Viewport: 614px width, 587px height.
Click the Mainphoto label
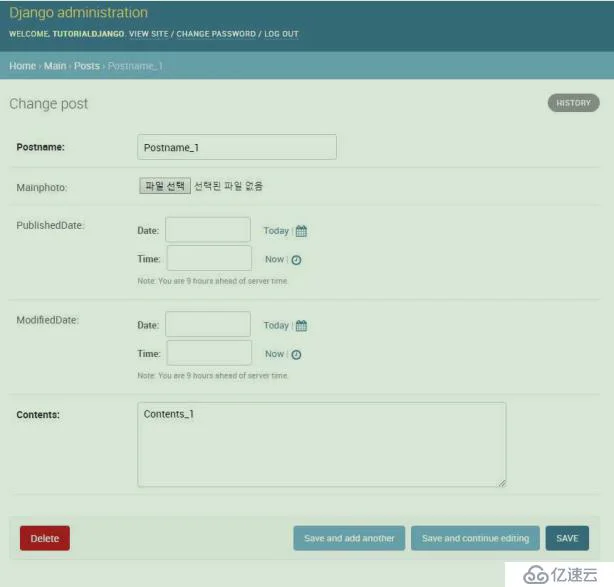pyautogui.click(x=42, y=188)
